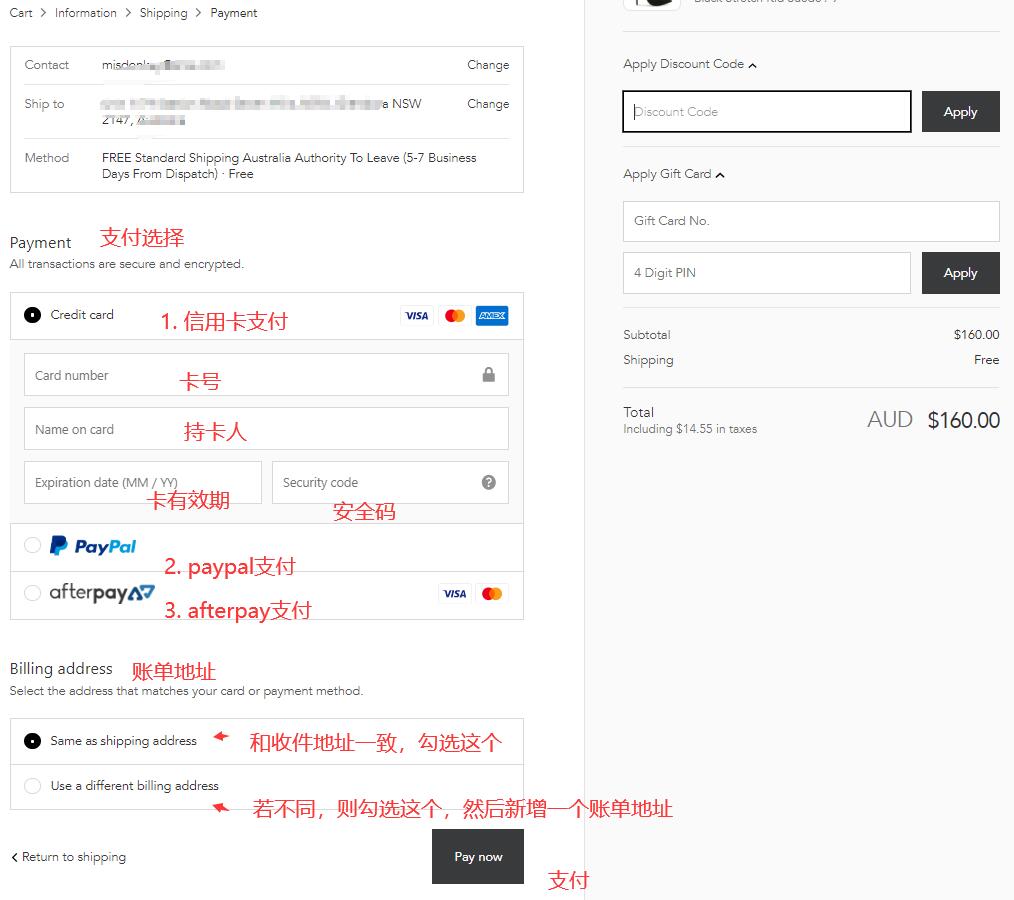Select Use a different billing address

[x=33, y=786]
